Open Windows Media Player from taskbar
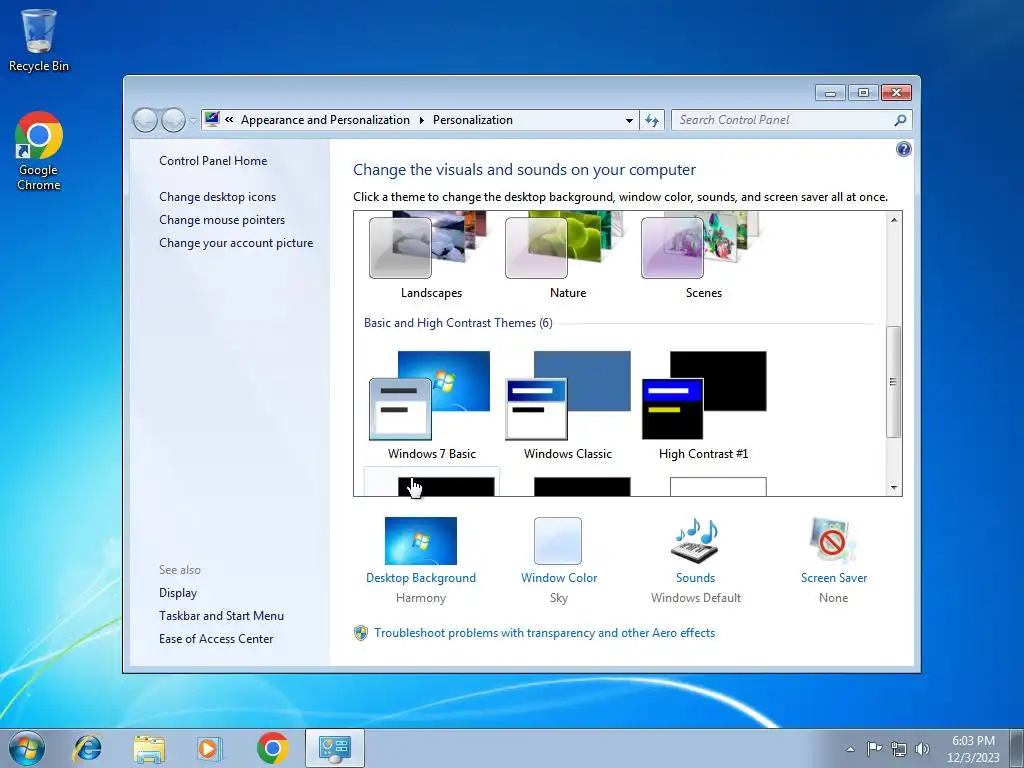Screen dimensions: 1024x768 [x=210, y=748]
